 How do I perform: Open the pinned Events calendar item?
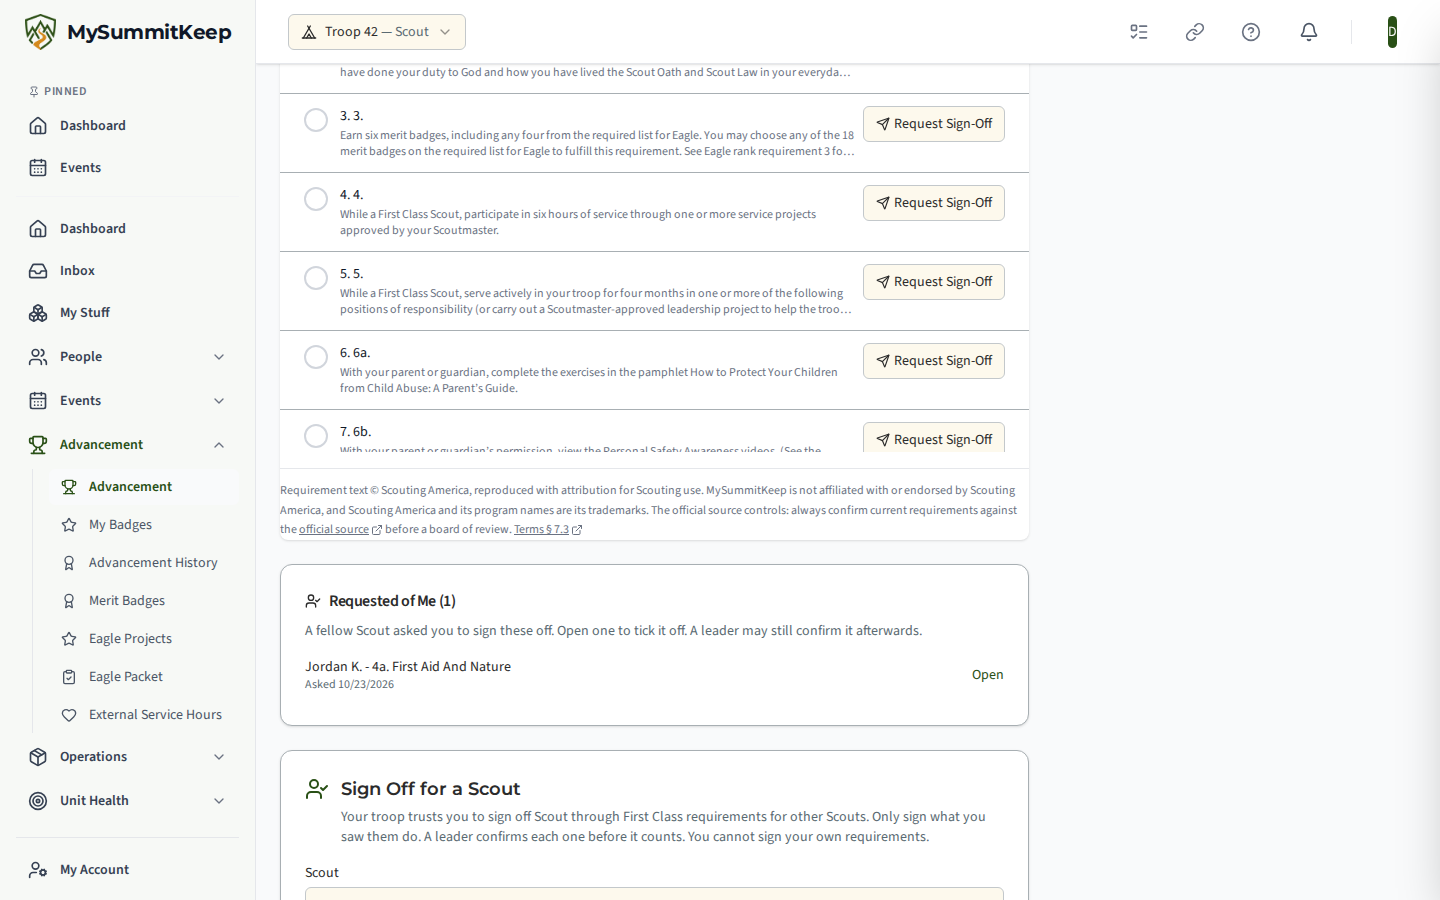coord(128,167)
